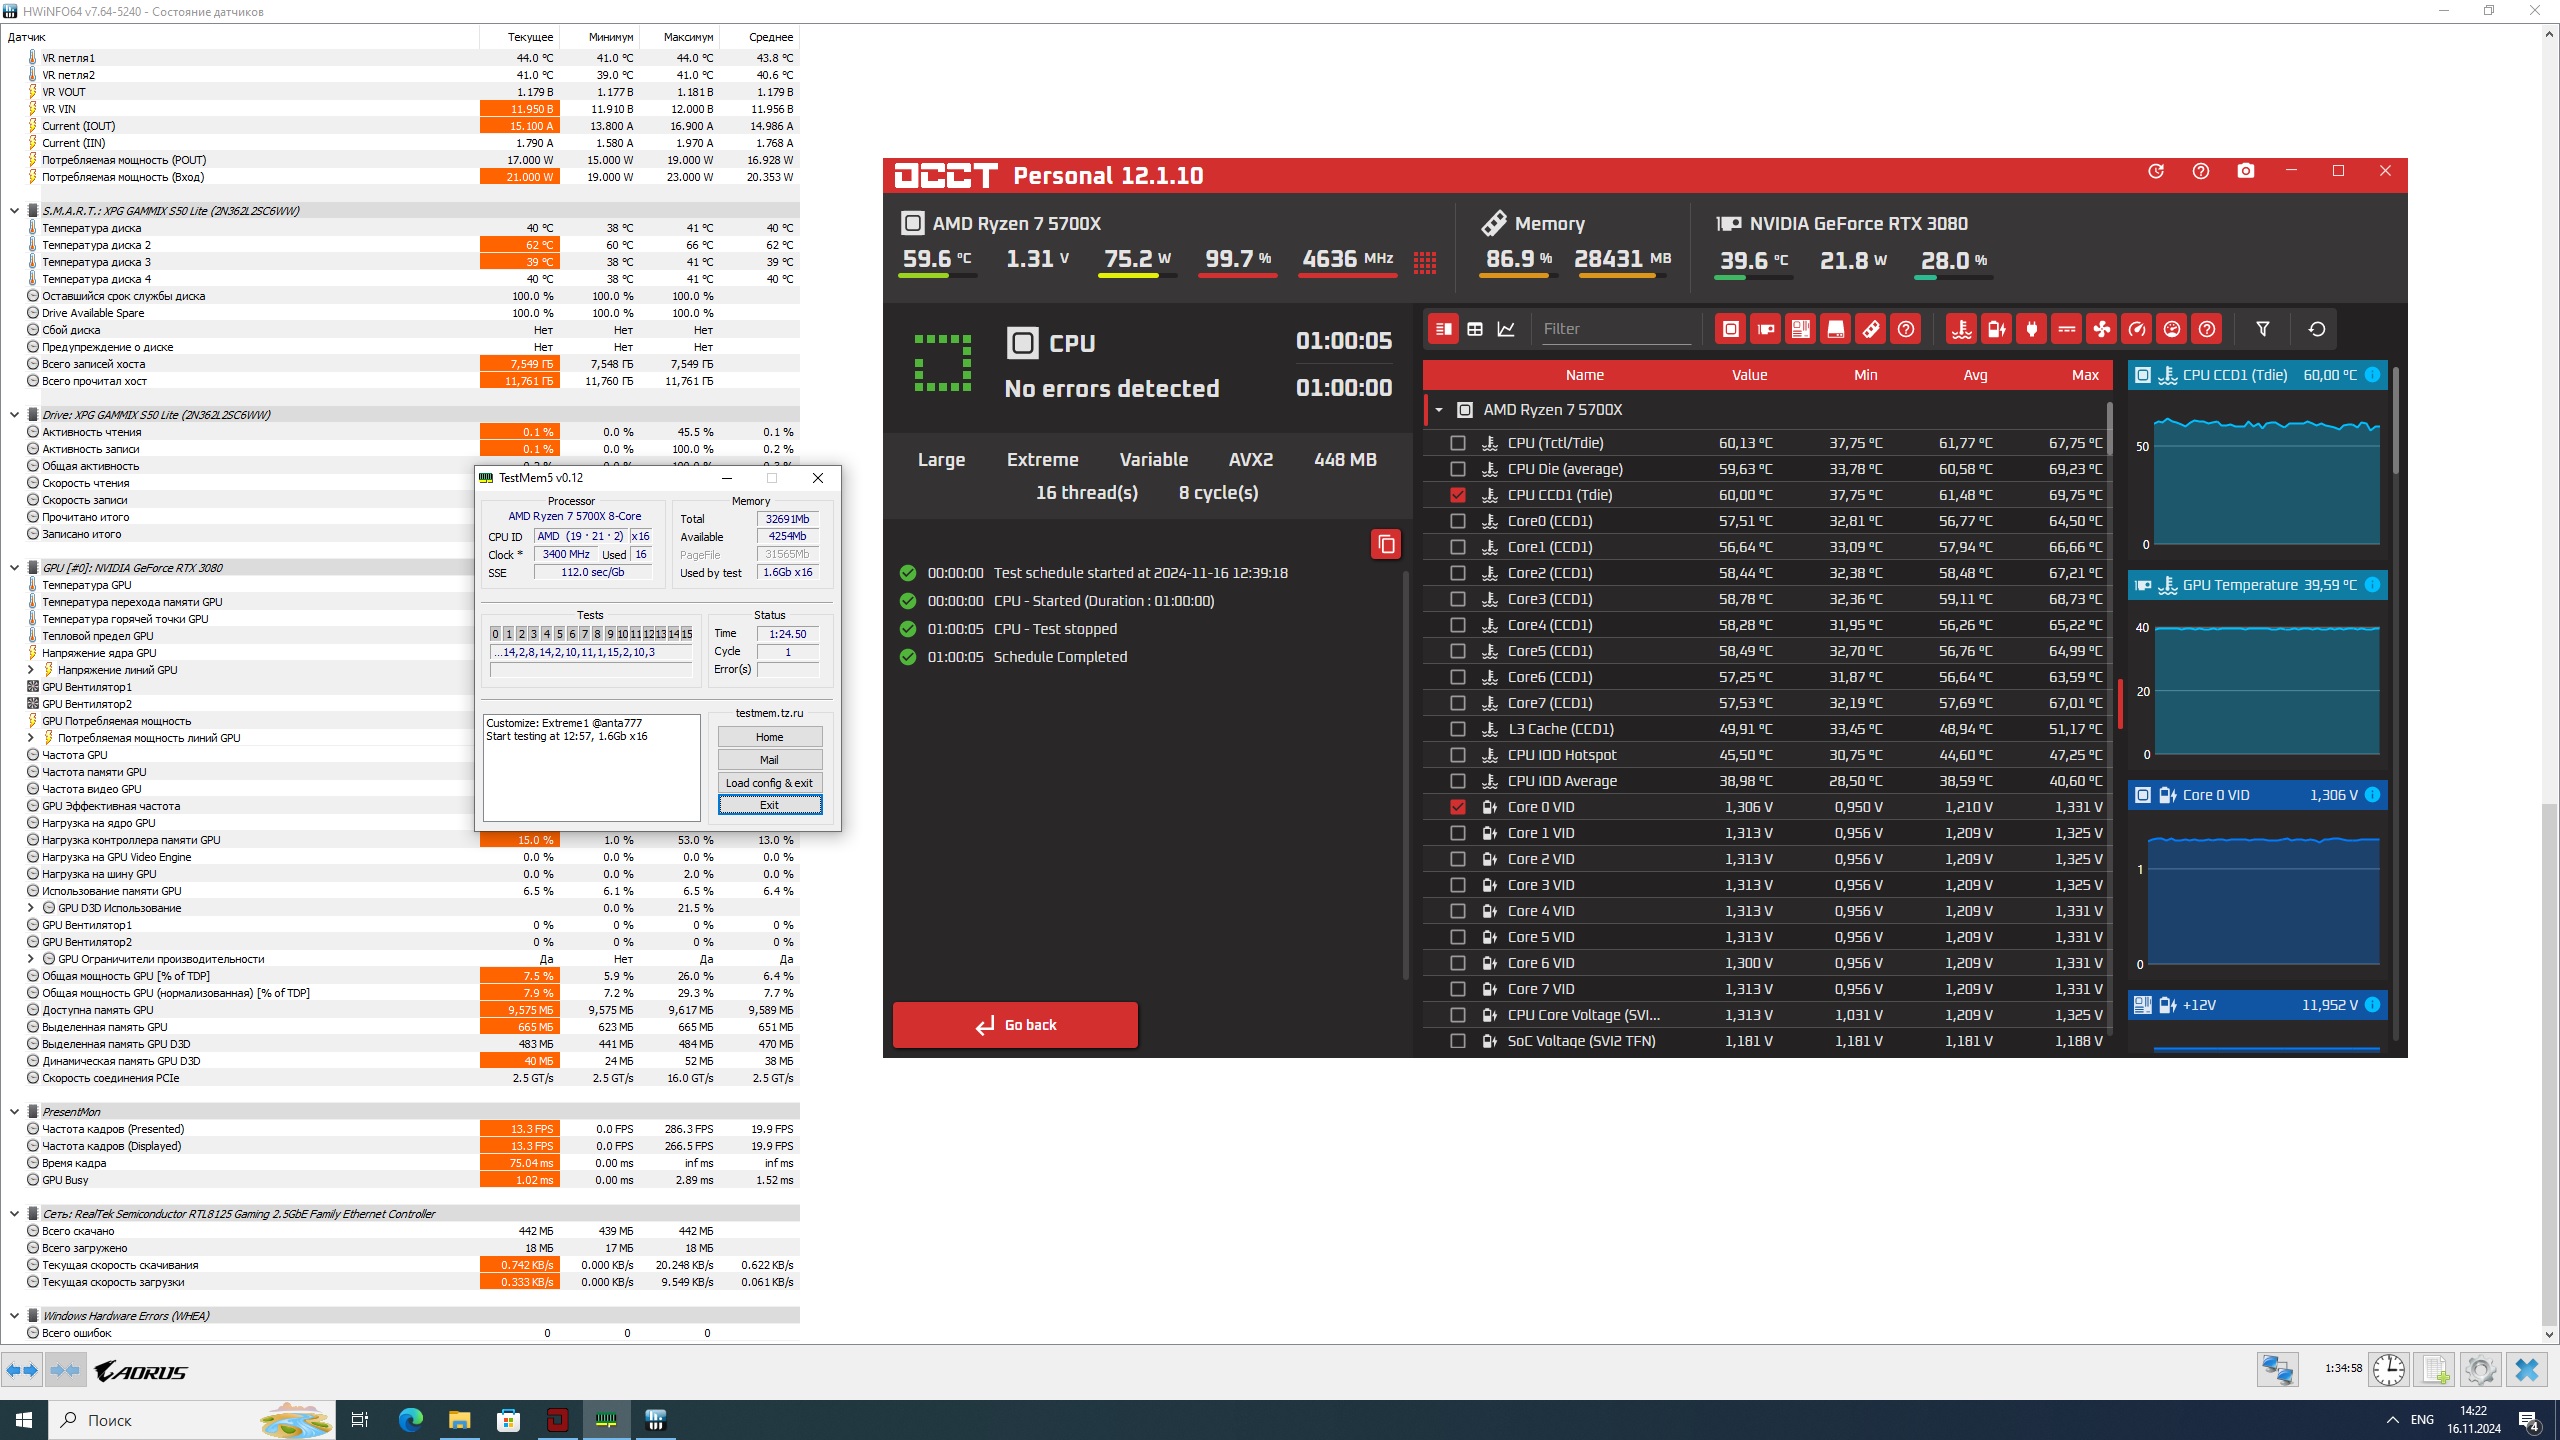Copy the OCCT test log

(x=1385, y=544)
